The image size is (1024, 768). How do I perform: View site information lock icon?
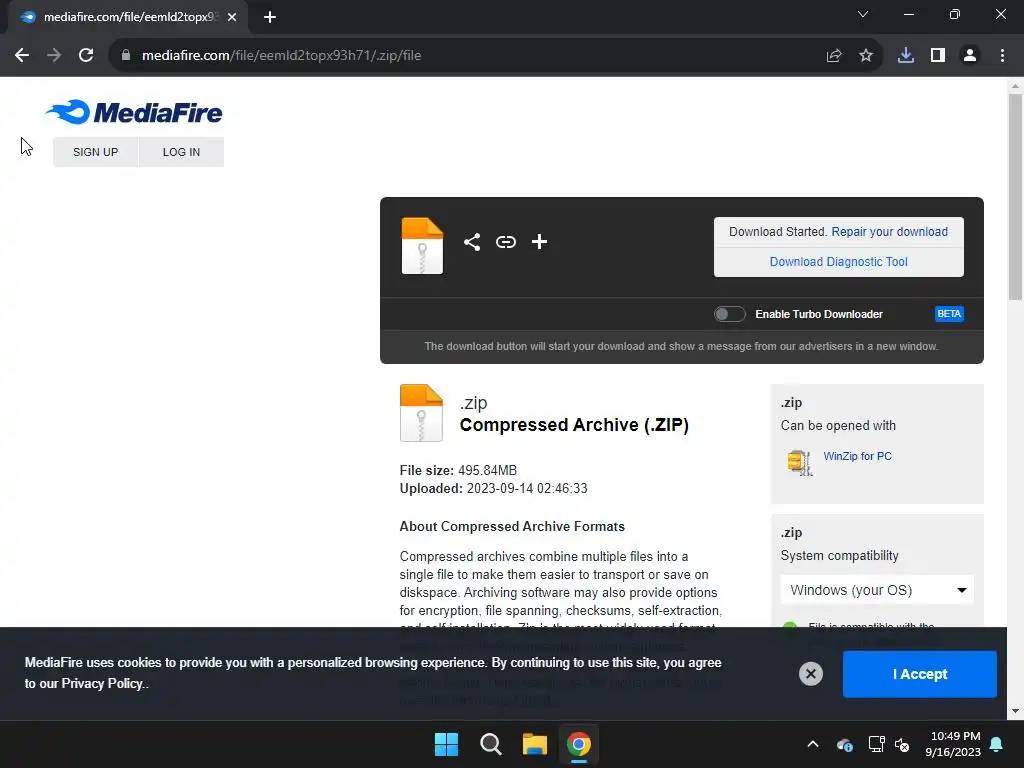(125, 56)
